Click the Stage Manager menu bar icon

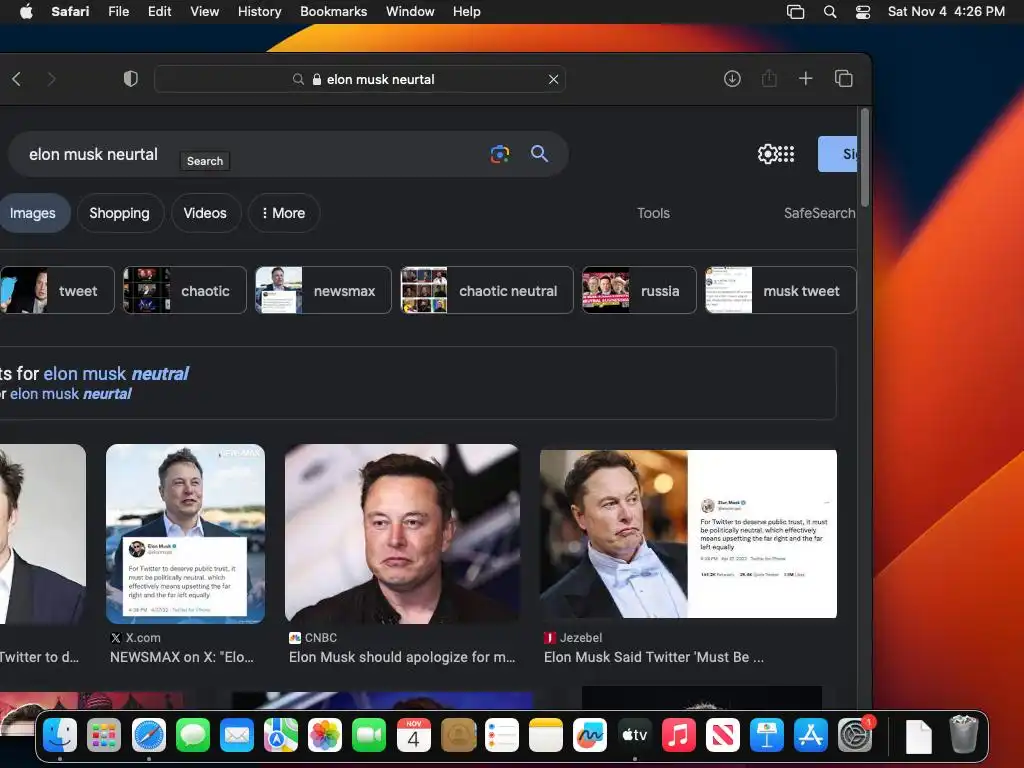(795, 12)
